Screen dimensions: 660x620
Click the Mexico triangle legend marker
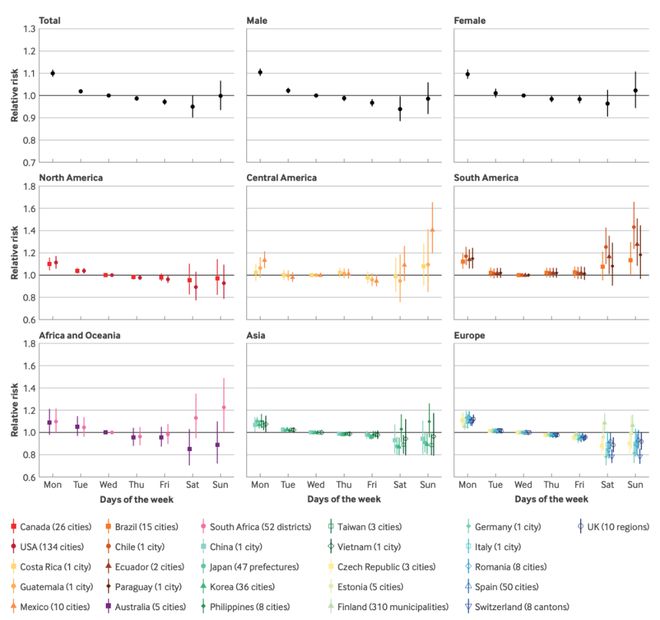coord(13,607)
